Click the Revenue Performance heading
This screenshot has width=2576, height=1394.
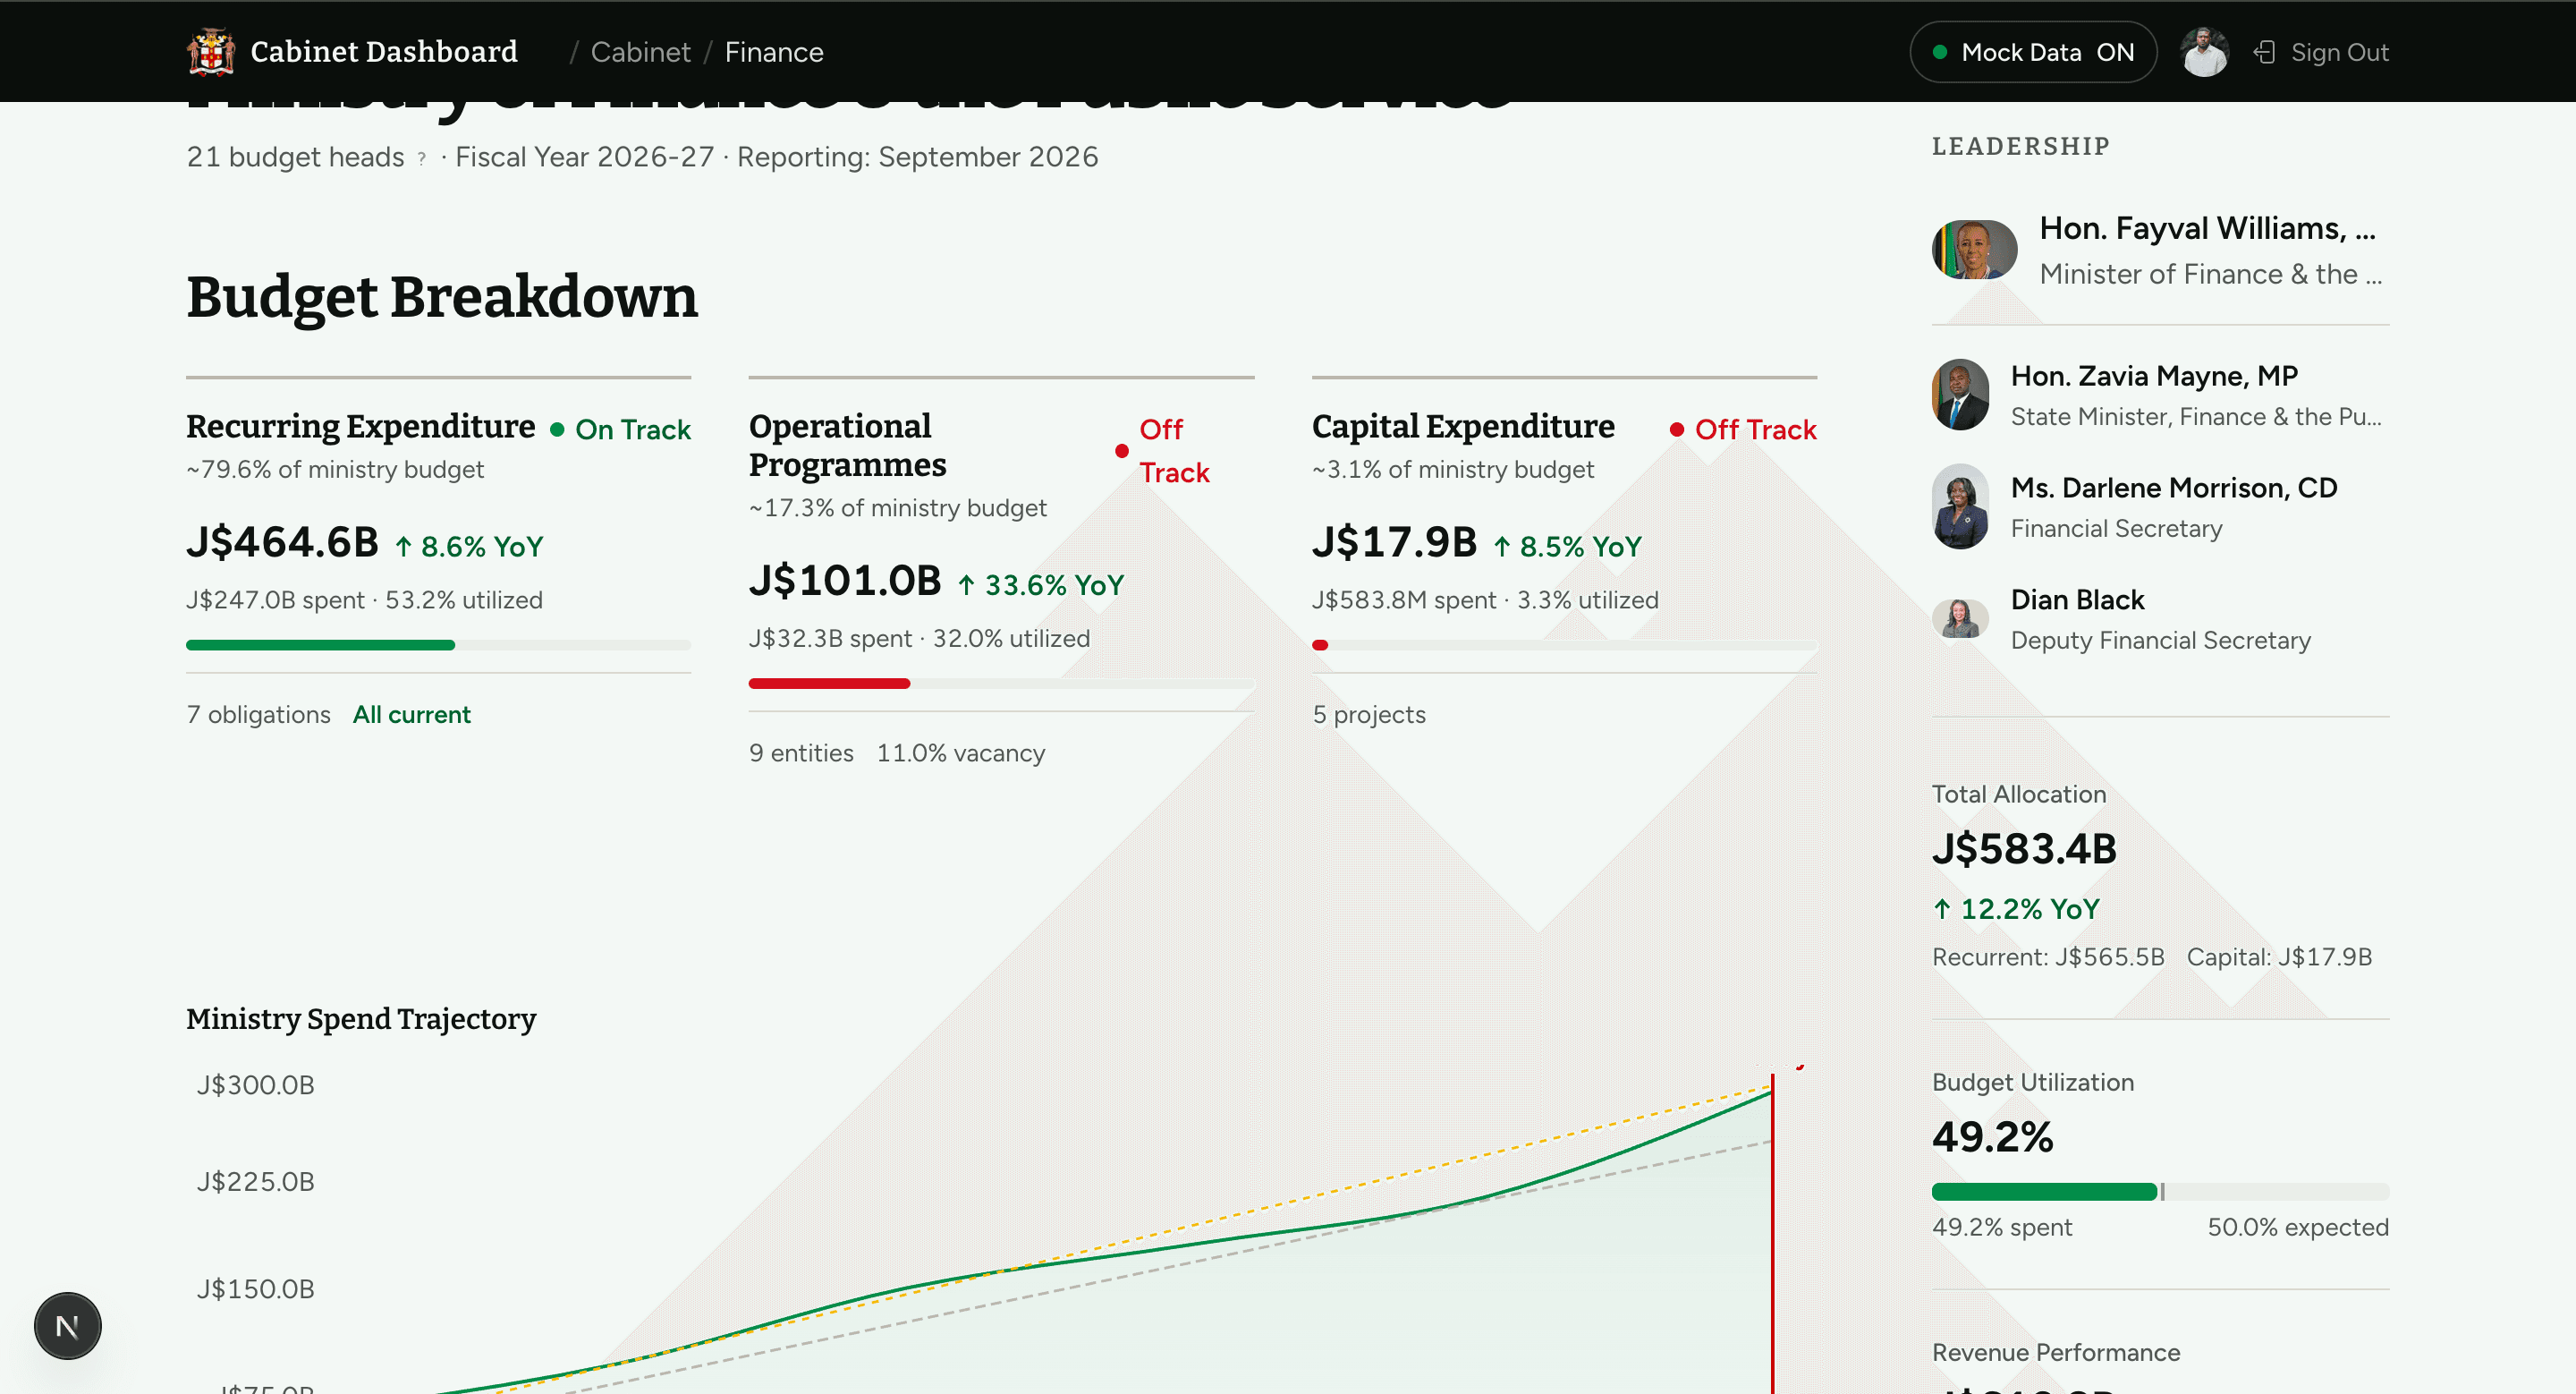pyautogui.click(x=2056, y=1353)
